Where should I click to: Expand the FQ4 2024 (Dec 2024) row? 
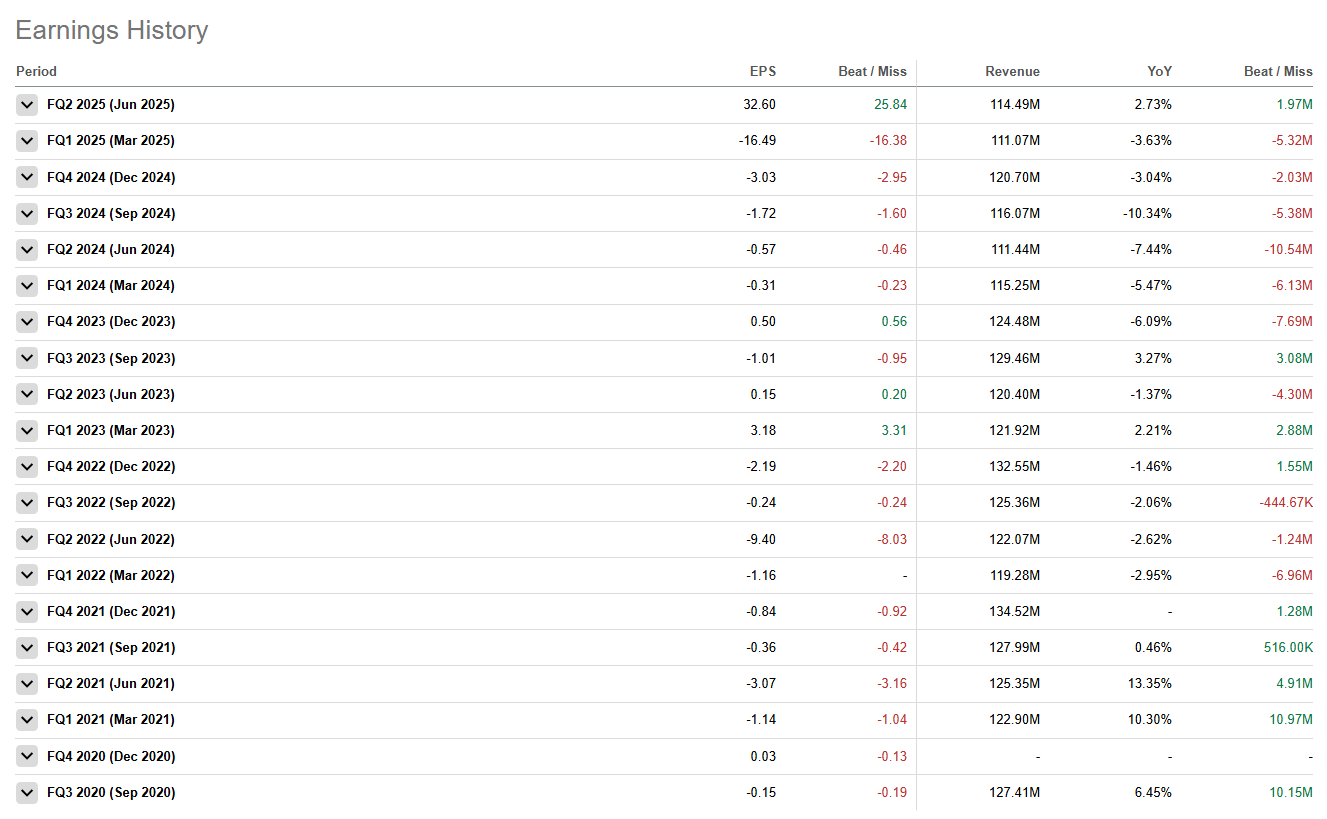(27, 177)
